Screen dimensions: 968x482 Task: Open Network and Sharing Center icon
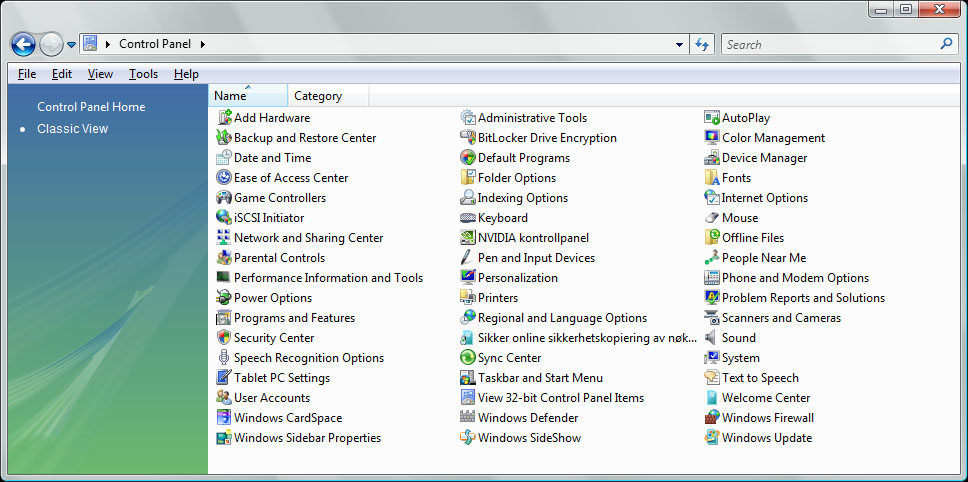point(223,238)
